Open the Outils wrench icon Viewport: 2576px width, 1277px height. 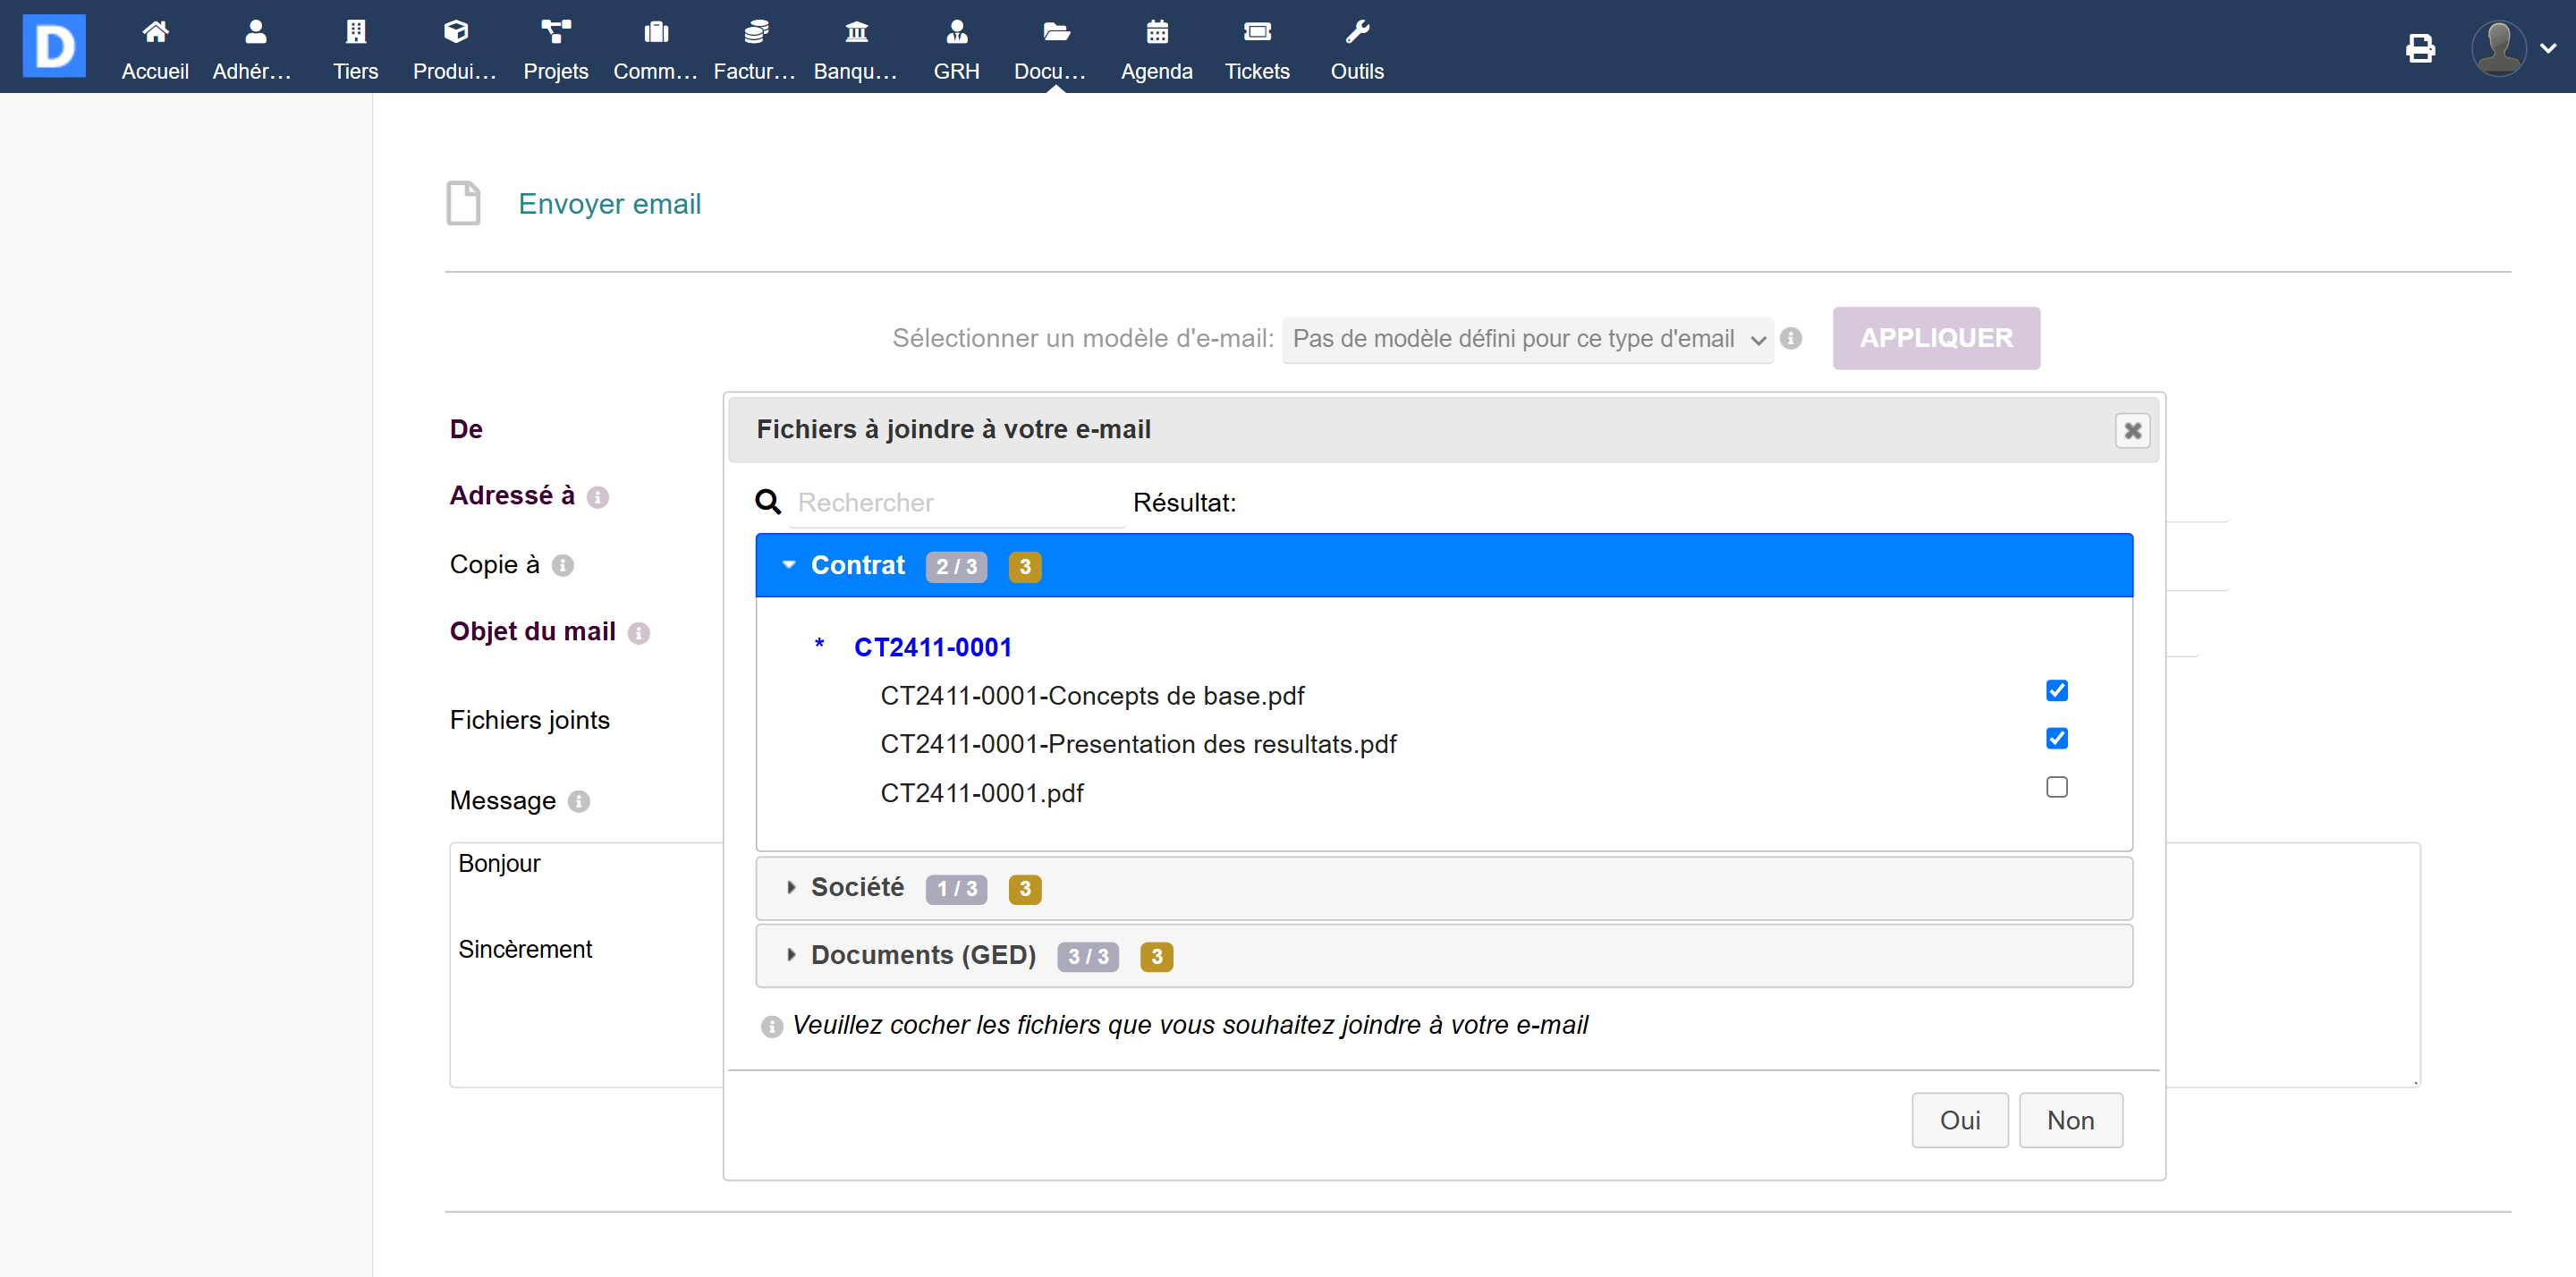[x=1356, y=32]
